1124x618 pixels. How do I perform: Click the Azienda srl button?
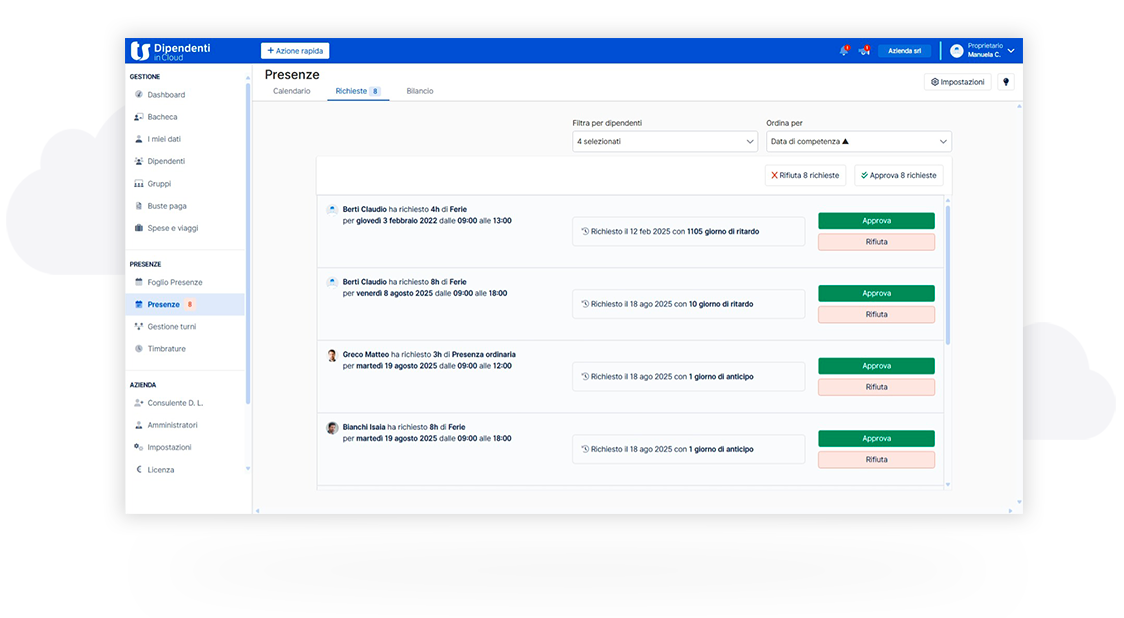905,51
